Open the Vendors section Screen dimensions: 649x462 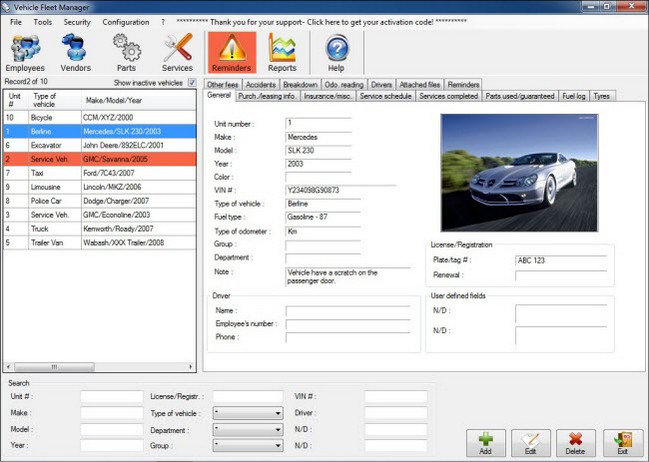coord(75,52)
